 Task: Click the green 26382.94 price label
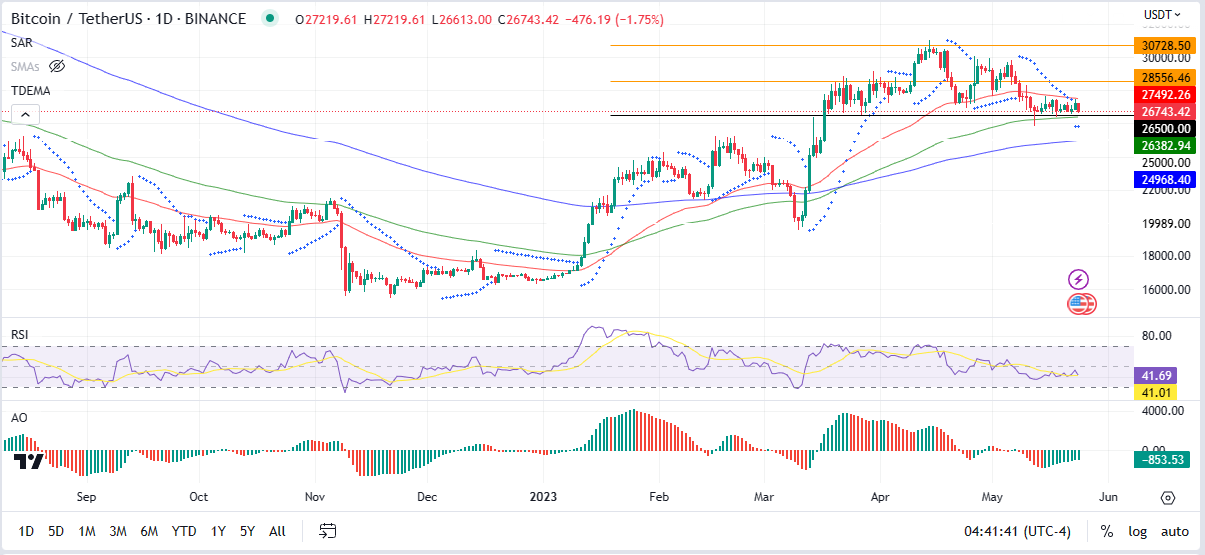1166,145
